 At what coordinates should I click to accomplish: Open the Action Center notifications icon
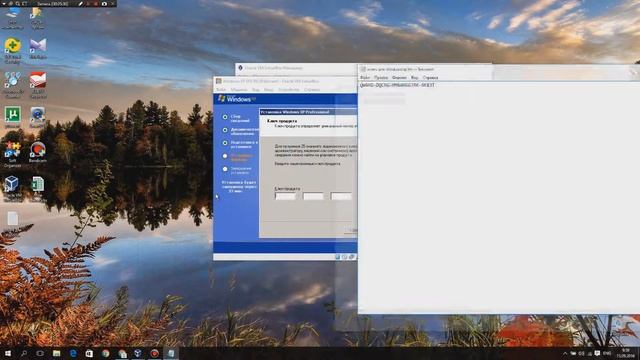tap(597, 353)
